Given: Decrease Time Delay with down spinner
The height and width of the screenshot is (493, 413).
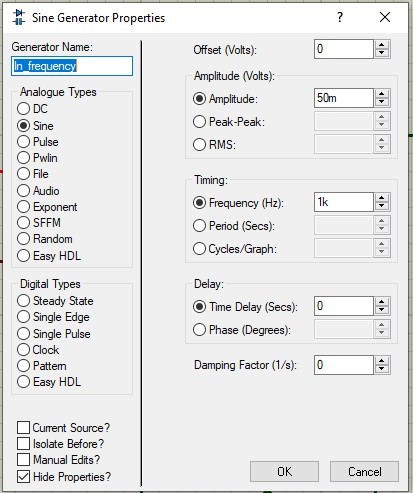Looking at the screenshot, I should pyautogui.click(x=382, y=310).
